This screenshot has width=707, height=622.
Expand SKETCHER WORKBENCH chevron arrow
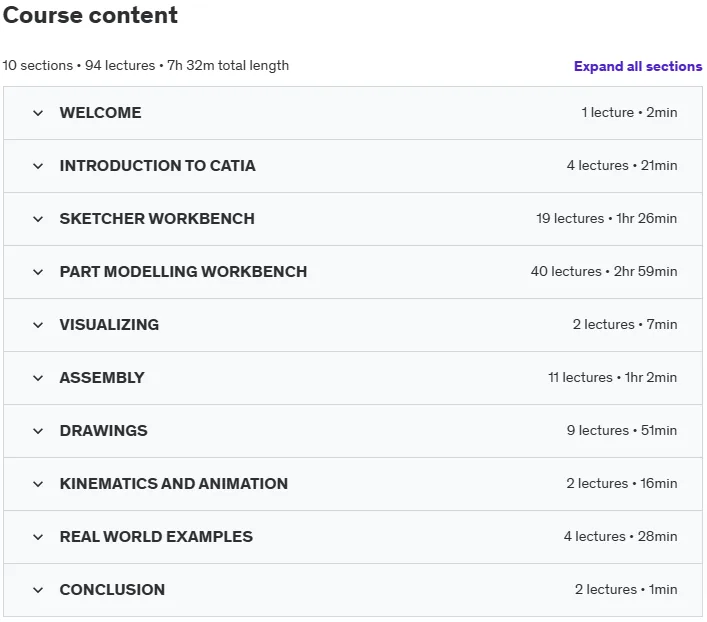(x=38, y=219)
